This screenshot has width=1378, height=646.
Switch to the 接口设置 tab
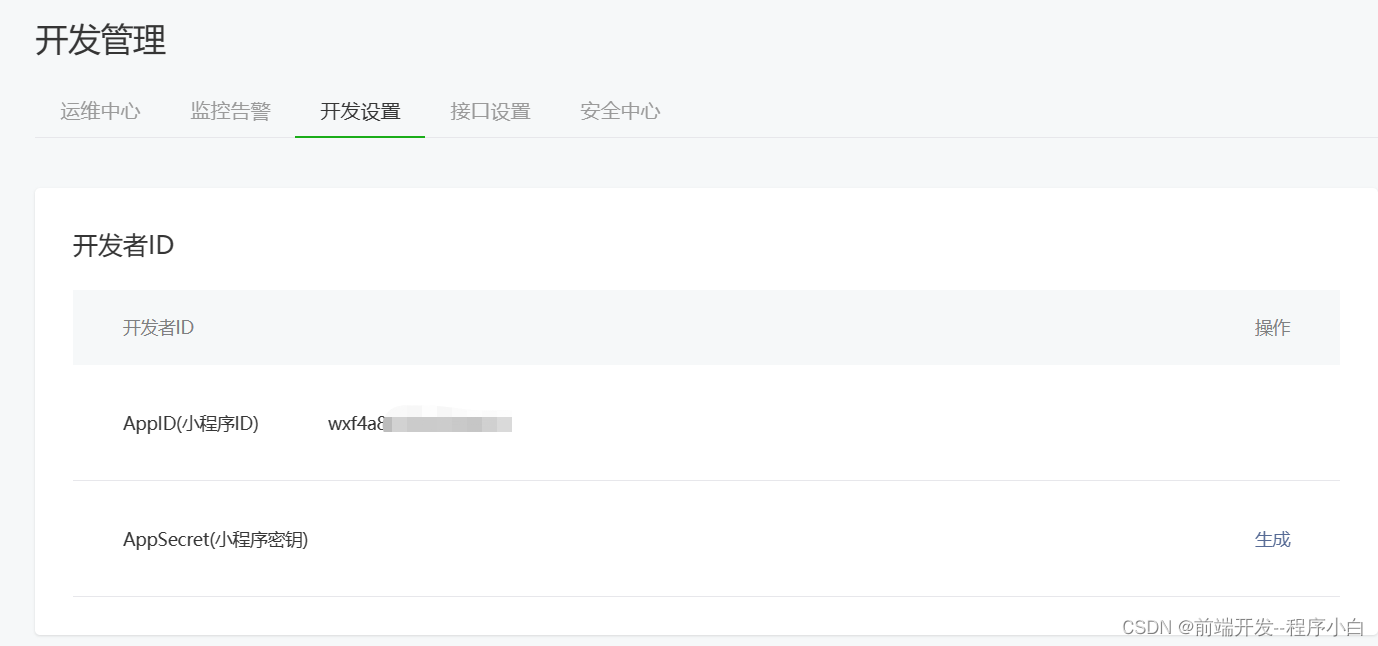(x=489, y=111)
